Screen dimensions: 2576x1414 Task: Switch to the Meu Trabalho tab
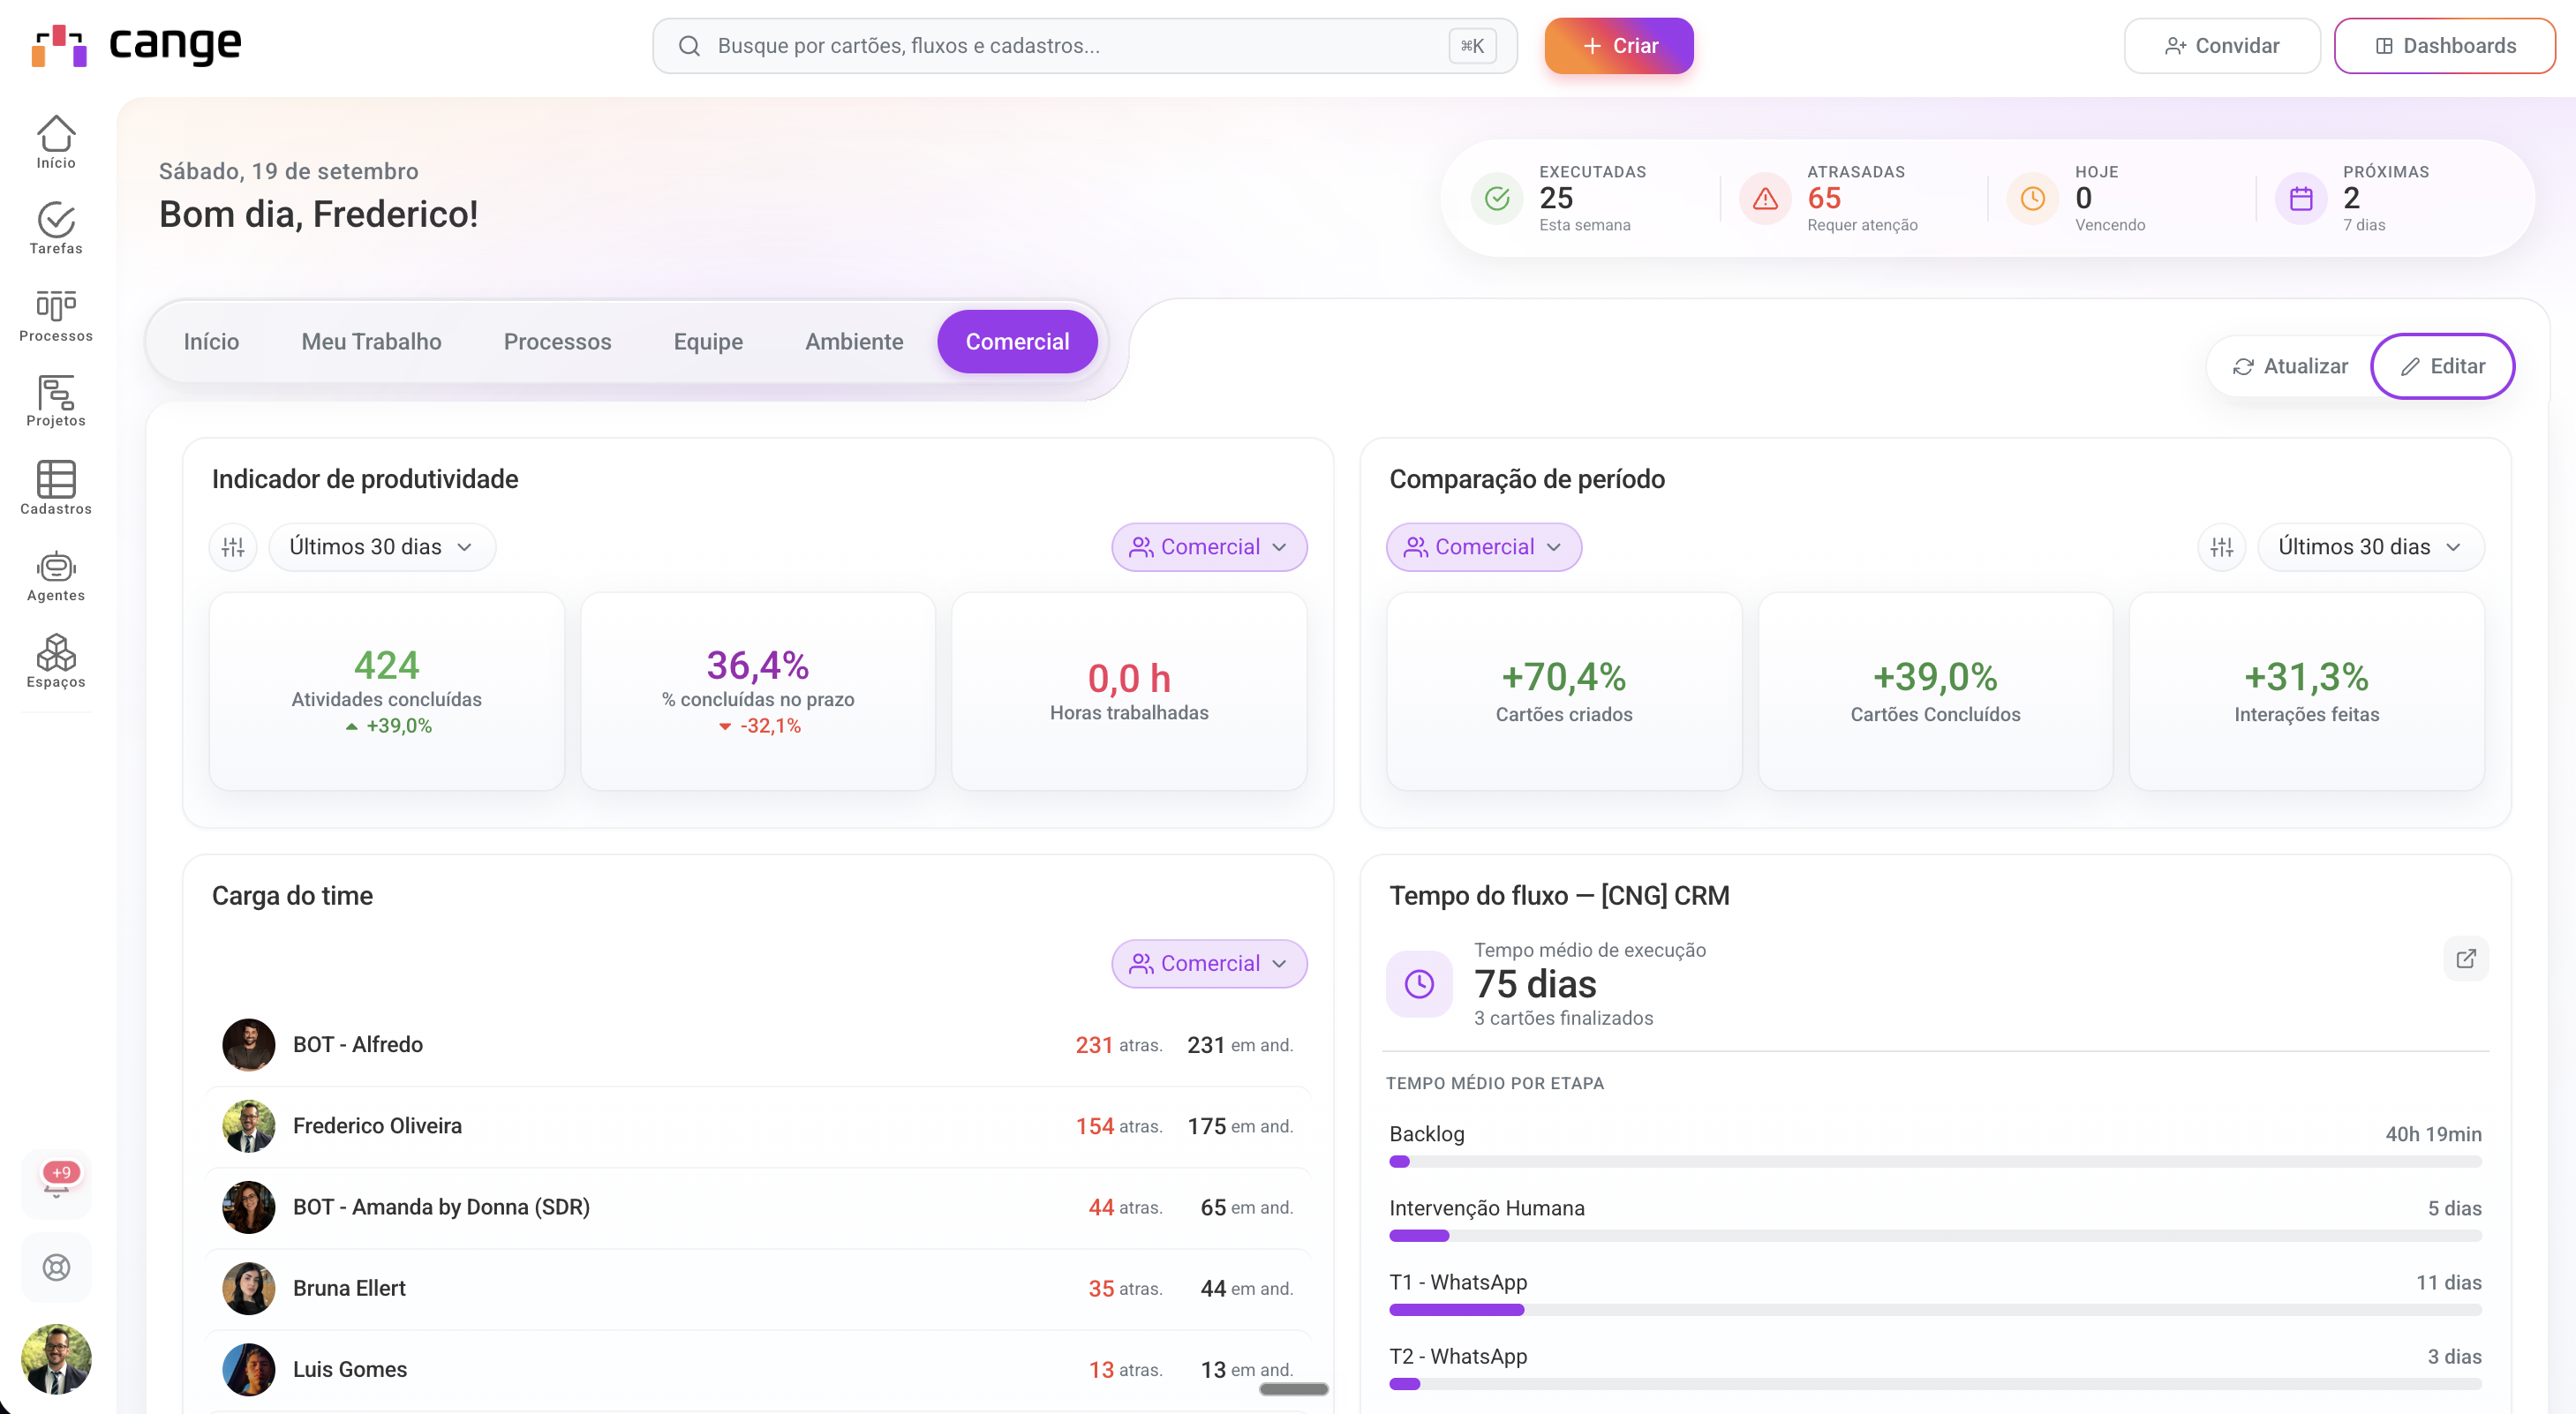pyautogui.click(x=371, y=341)
